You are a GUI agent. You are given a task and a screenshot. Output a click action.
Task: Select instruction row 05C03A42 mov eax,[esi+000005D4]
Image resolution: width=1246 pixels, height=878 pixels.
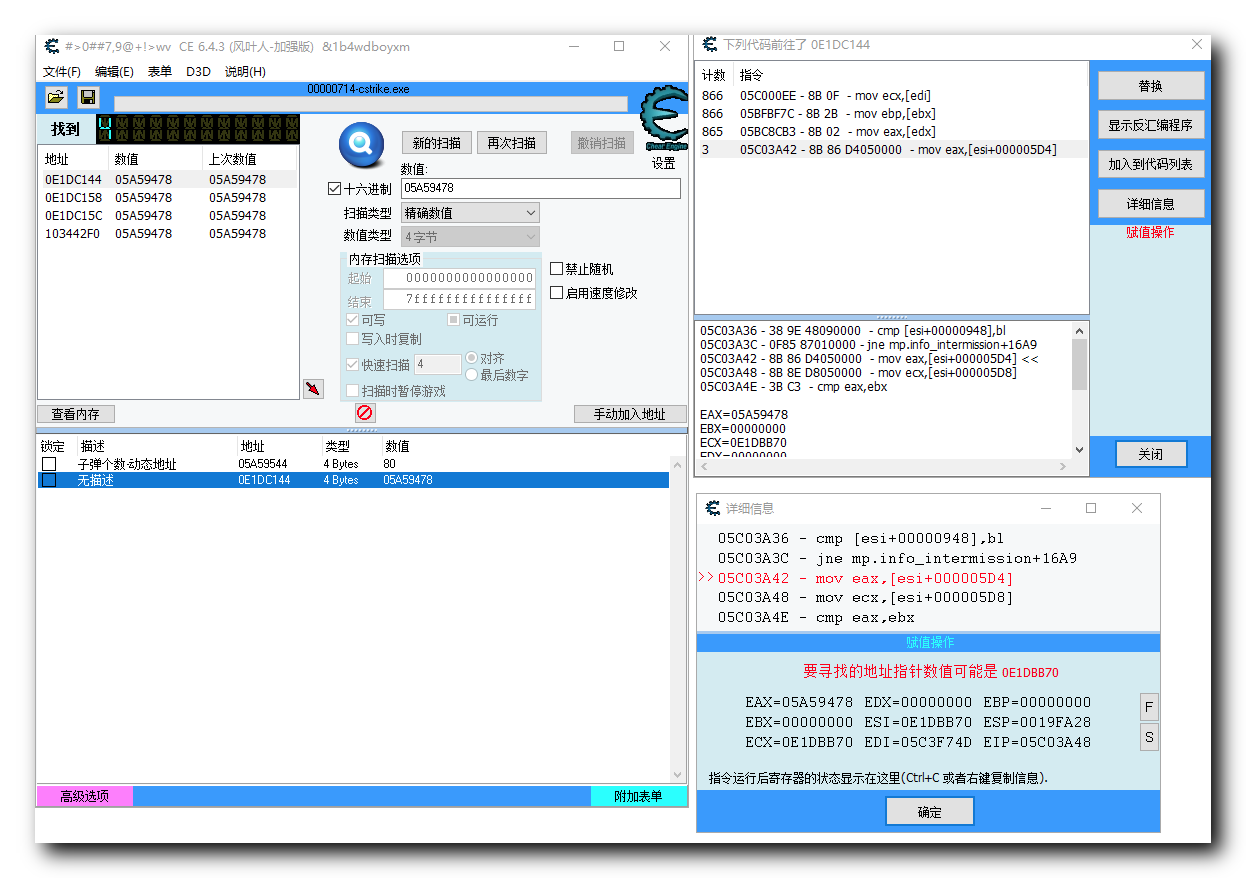coord(891,150)
